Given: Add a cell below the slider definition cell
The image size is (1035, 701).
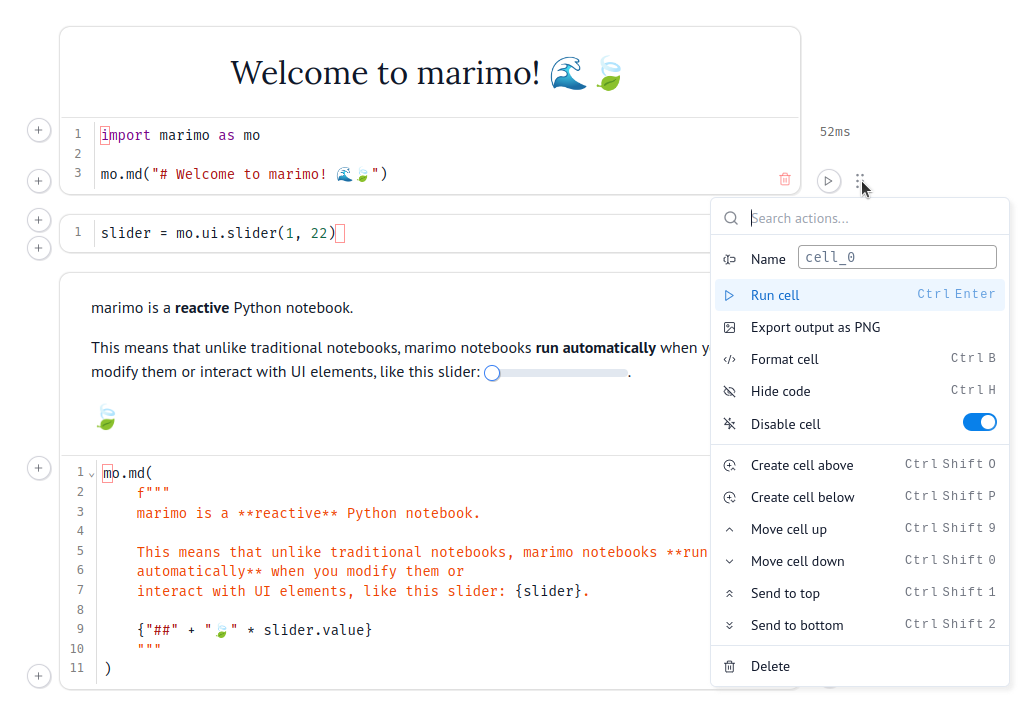Looking at the screenshot, I should pos(39,248).
